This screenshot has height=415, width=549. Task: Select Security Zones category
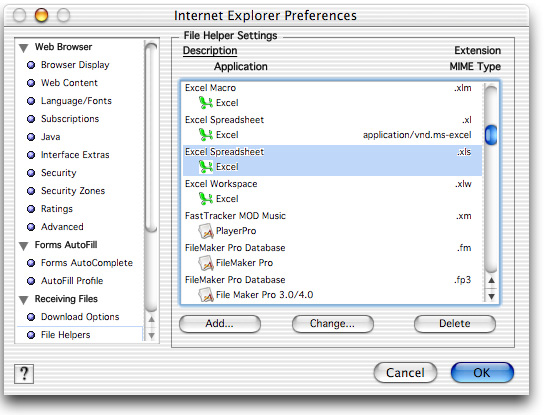[73, 191]
